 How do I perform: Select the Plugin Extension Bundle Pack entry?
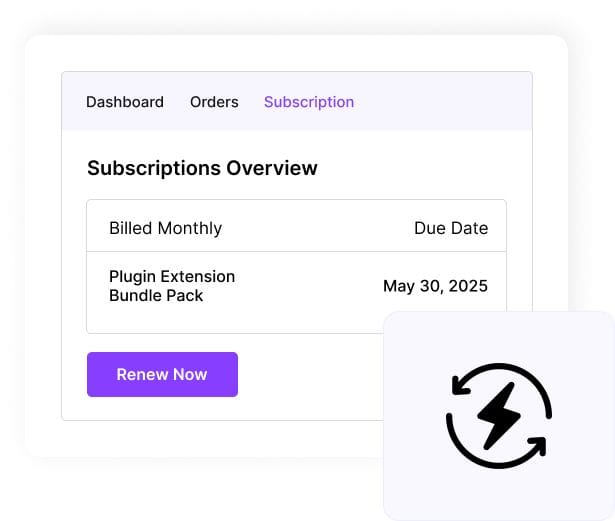172,286
